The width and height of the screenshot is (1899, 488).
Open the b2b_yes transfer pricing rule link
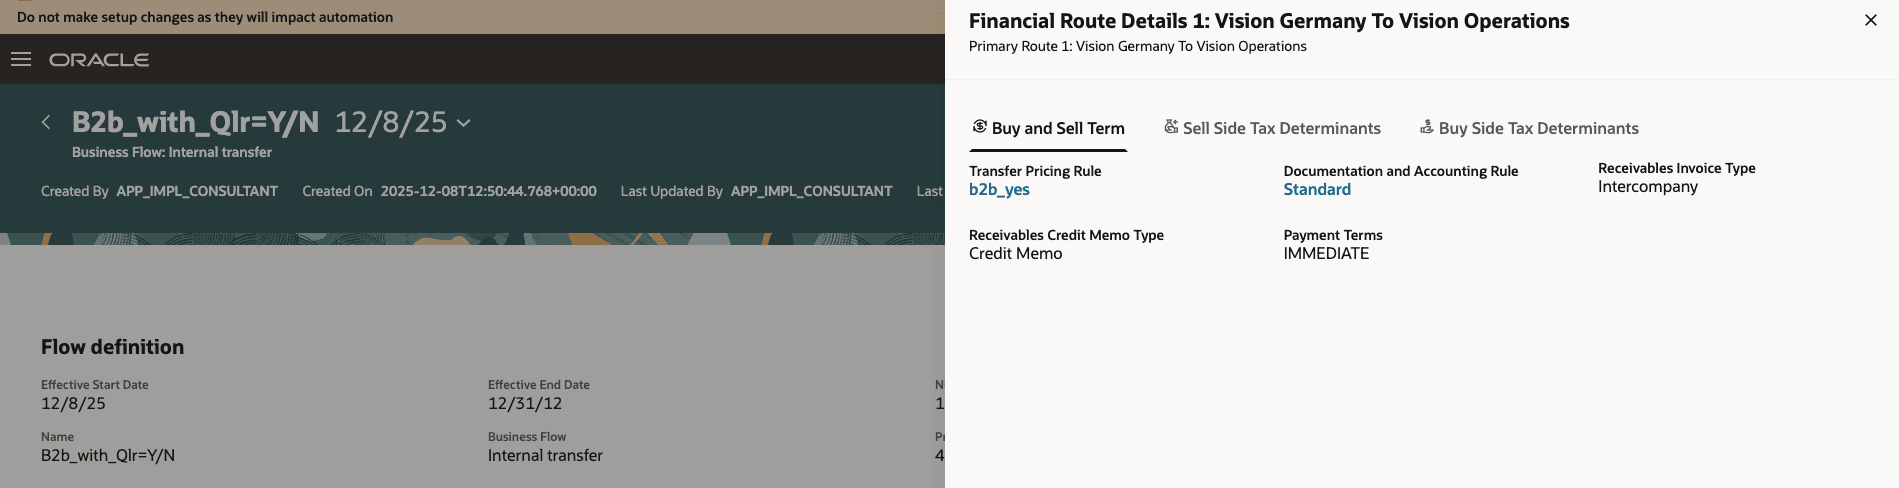999,190
